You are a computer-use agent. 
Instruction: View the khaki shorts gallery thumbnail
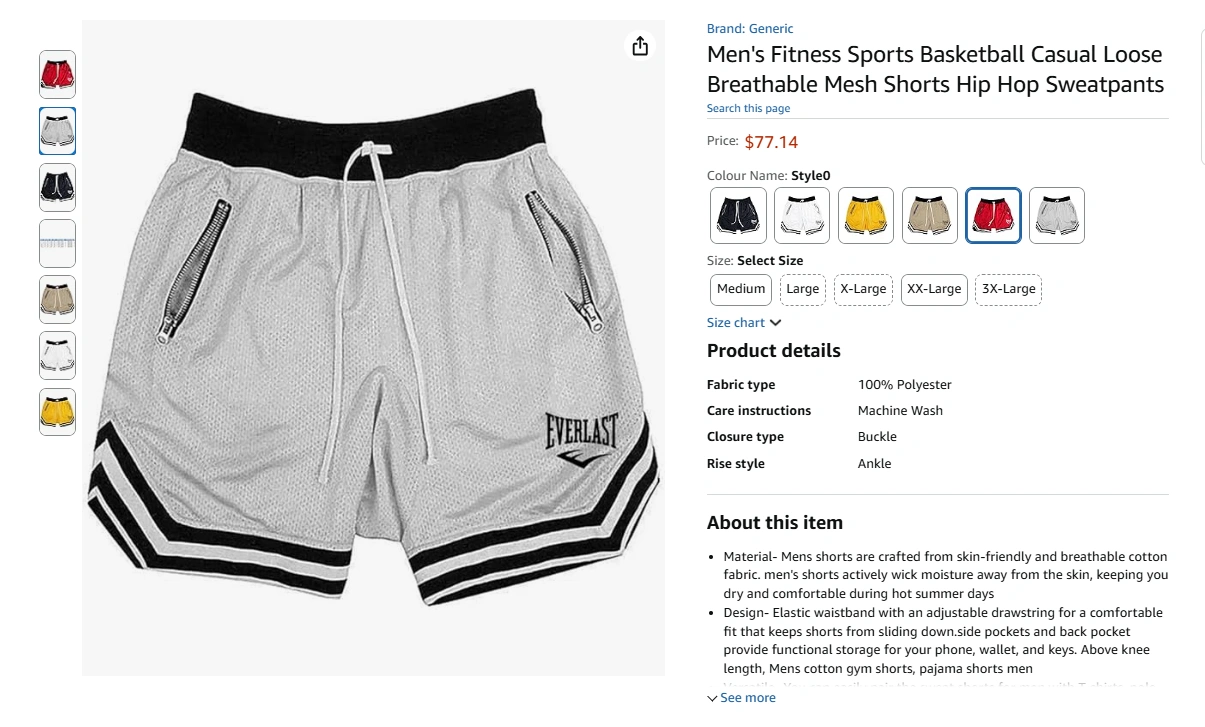click(57, 299)
